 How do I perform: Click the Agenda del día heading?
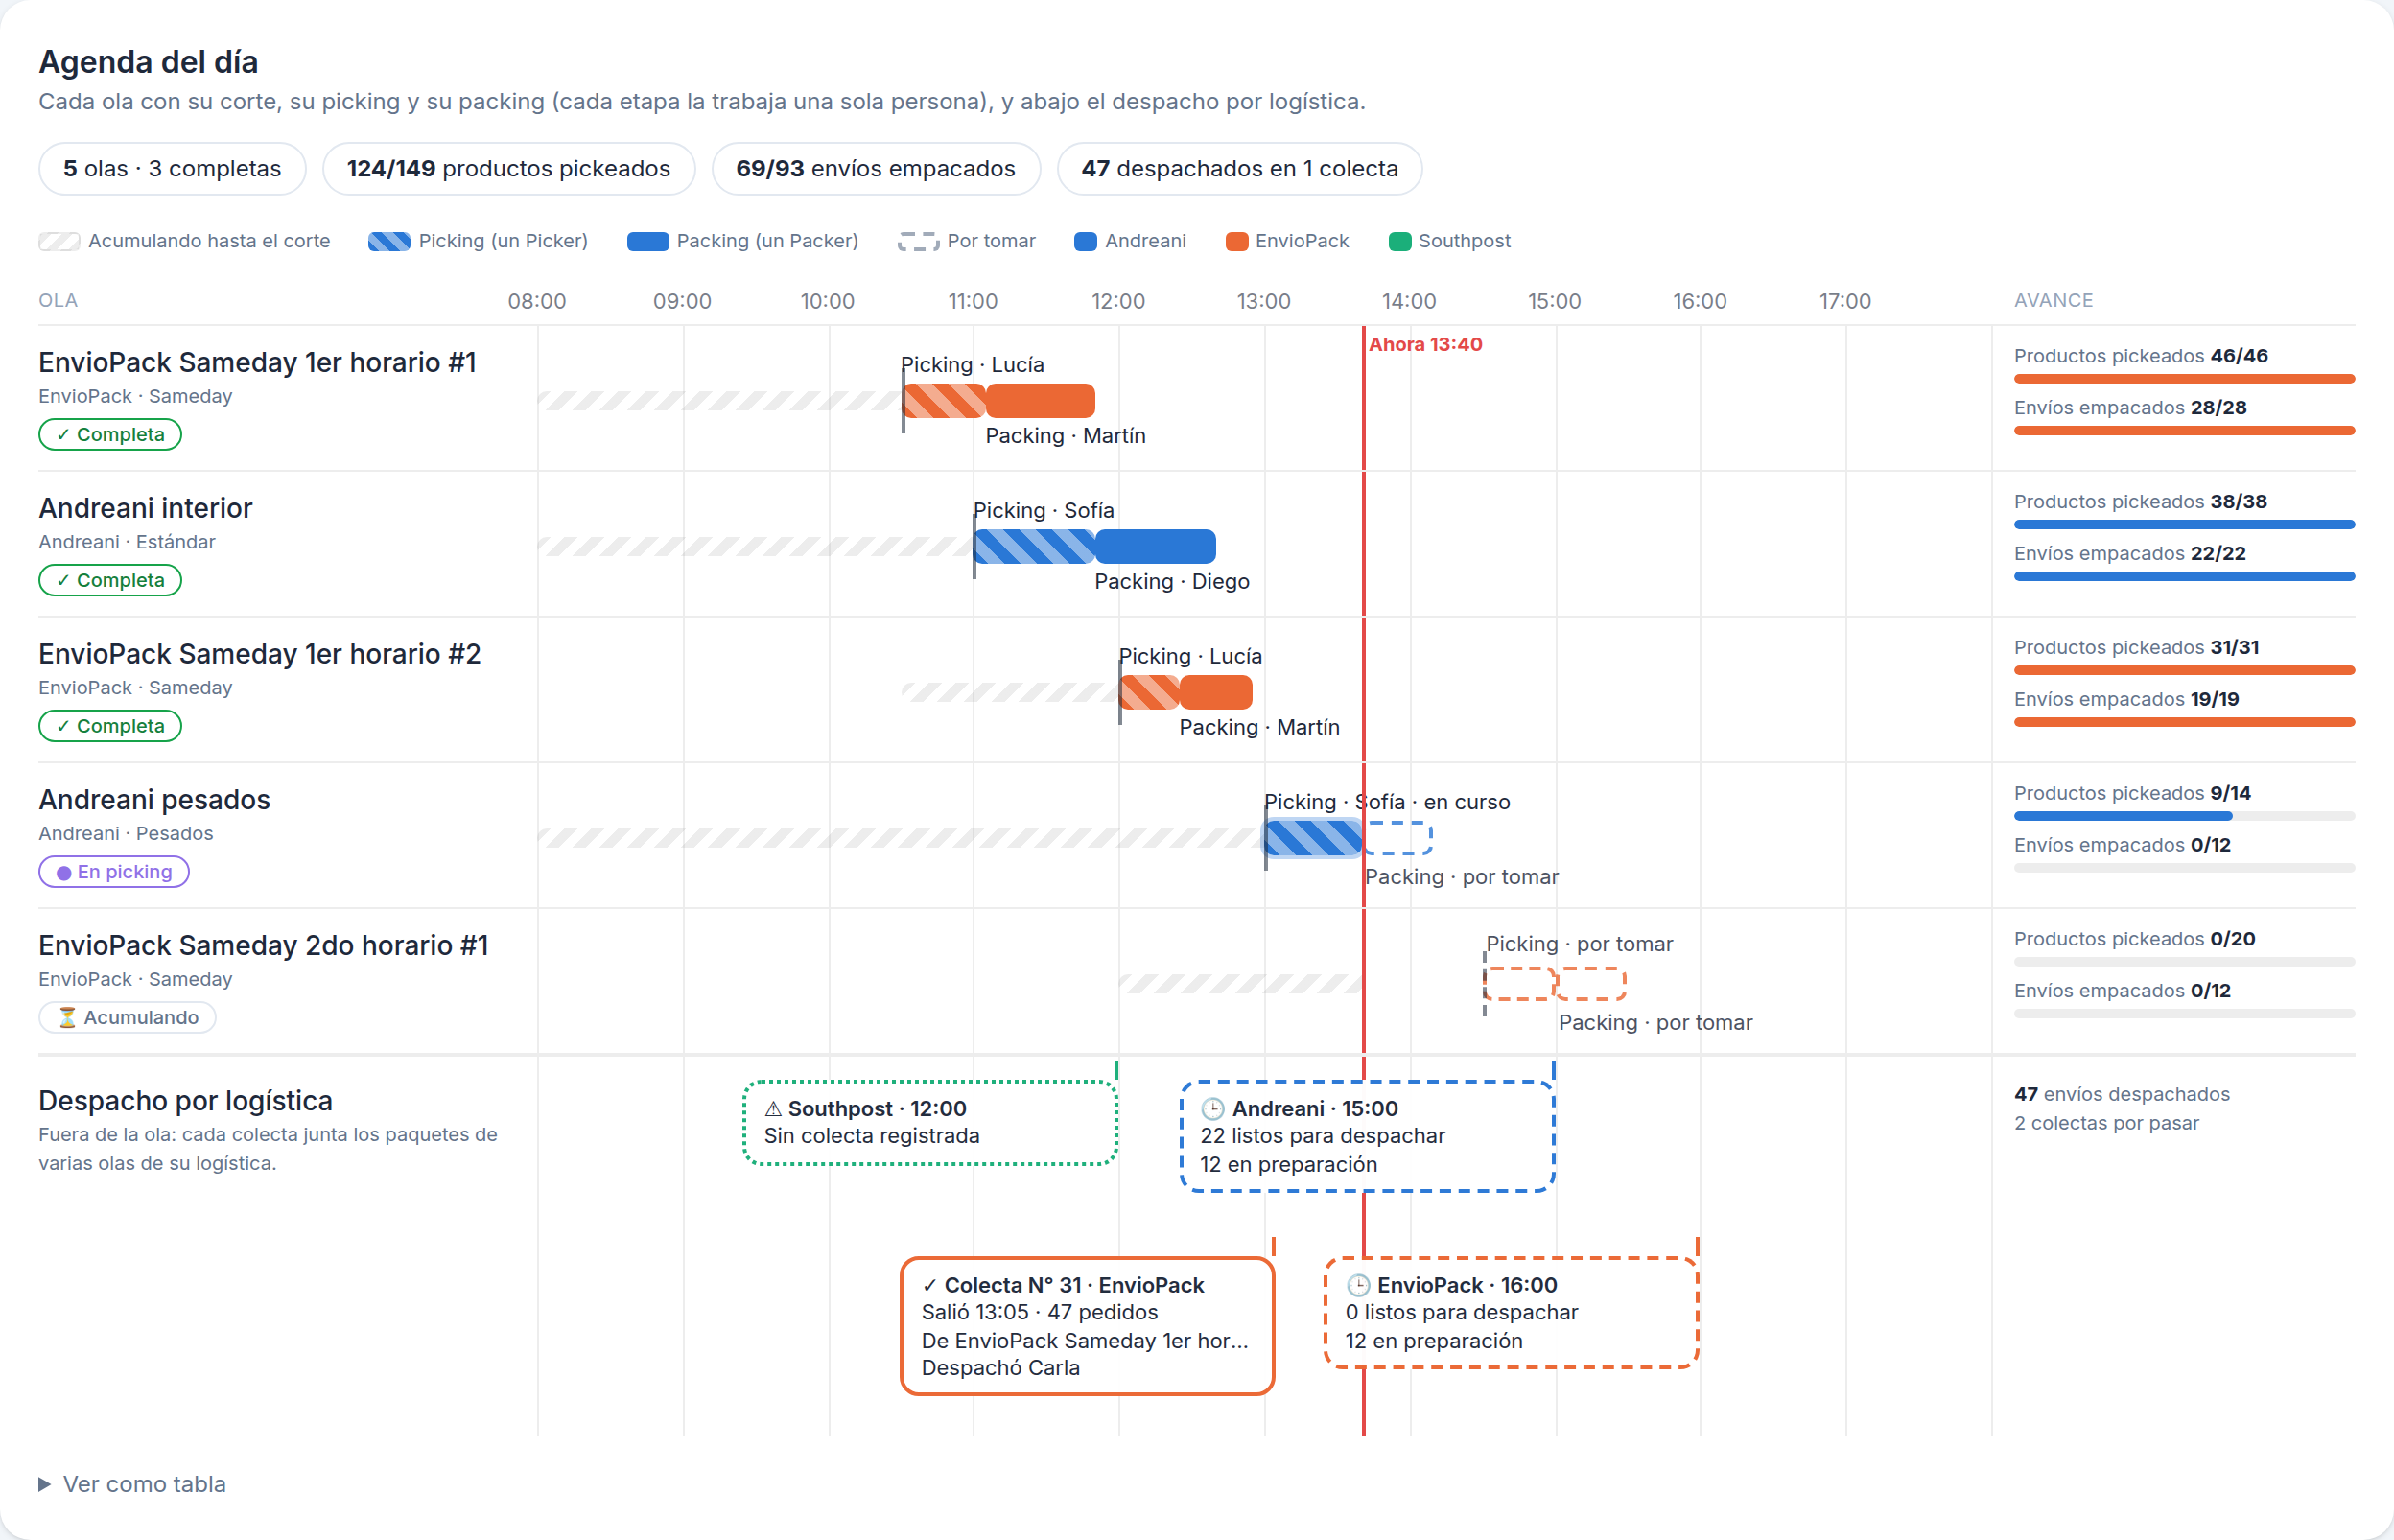click(x=148, y=62)
